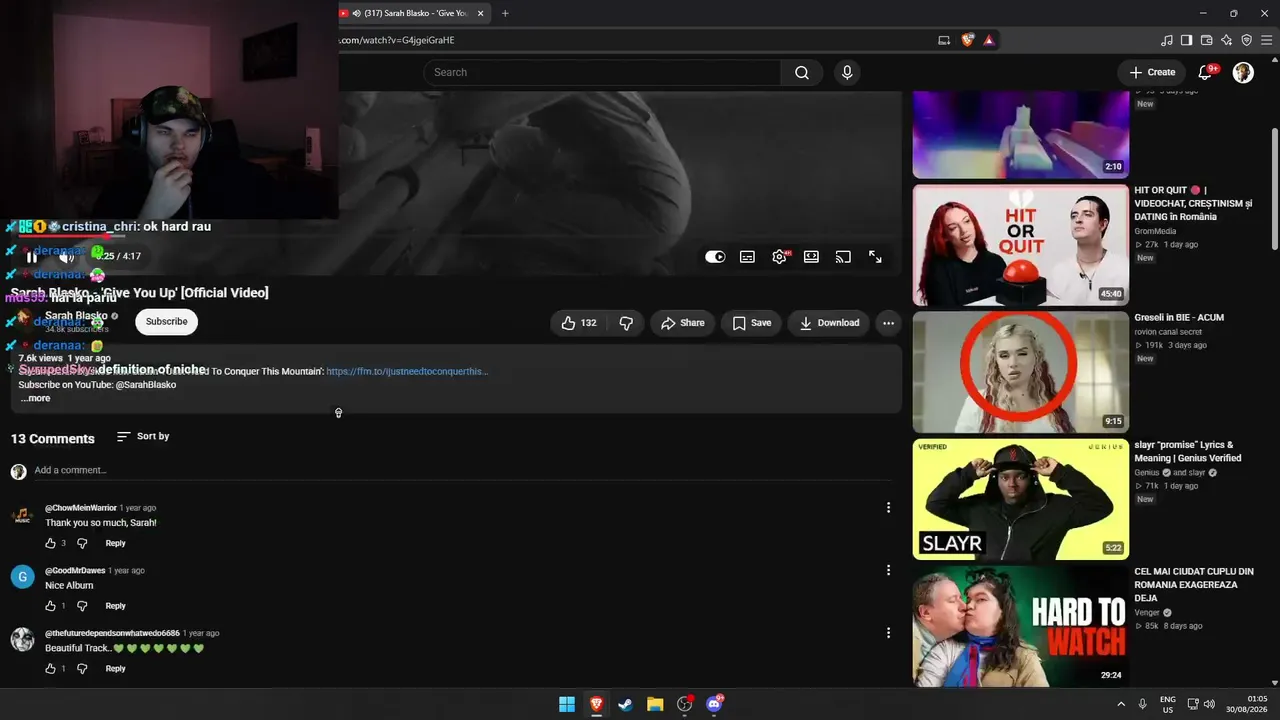1280x720 pixels.
Task: Show hidden system tray icons
Action: [1120, 704]
